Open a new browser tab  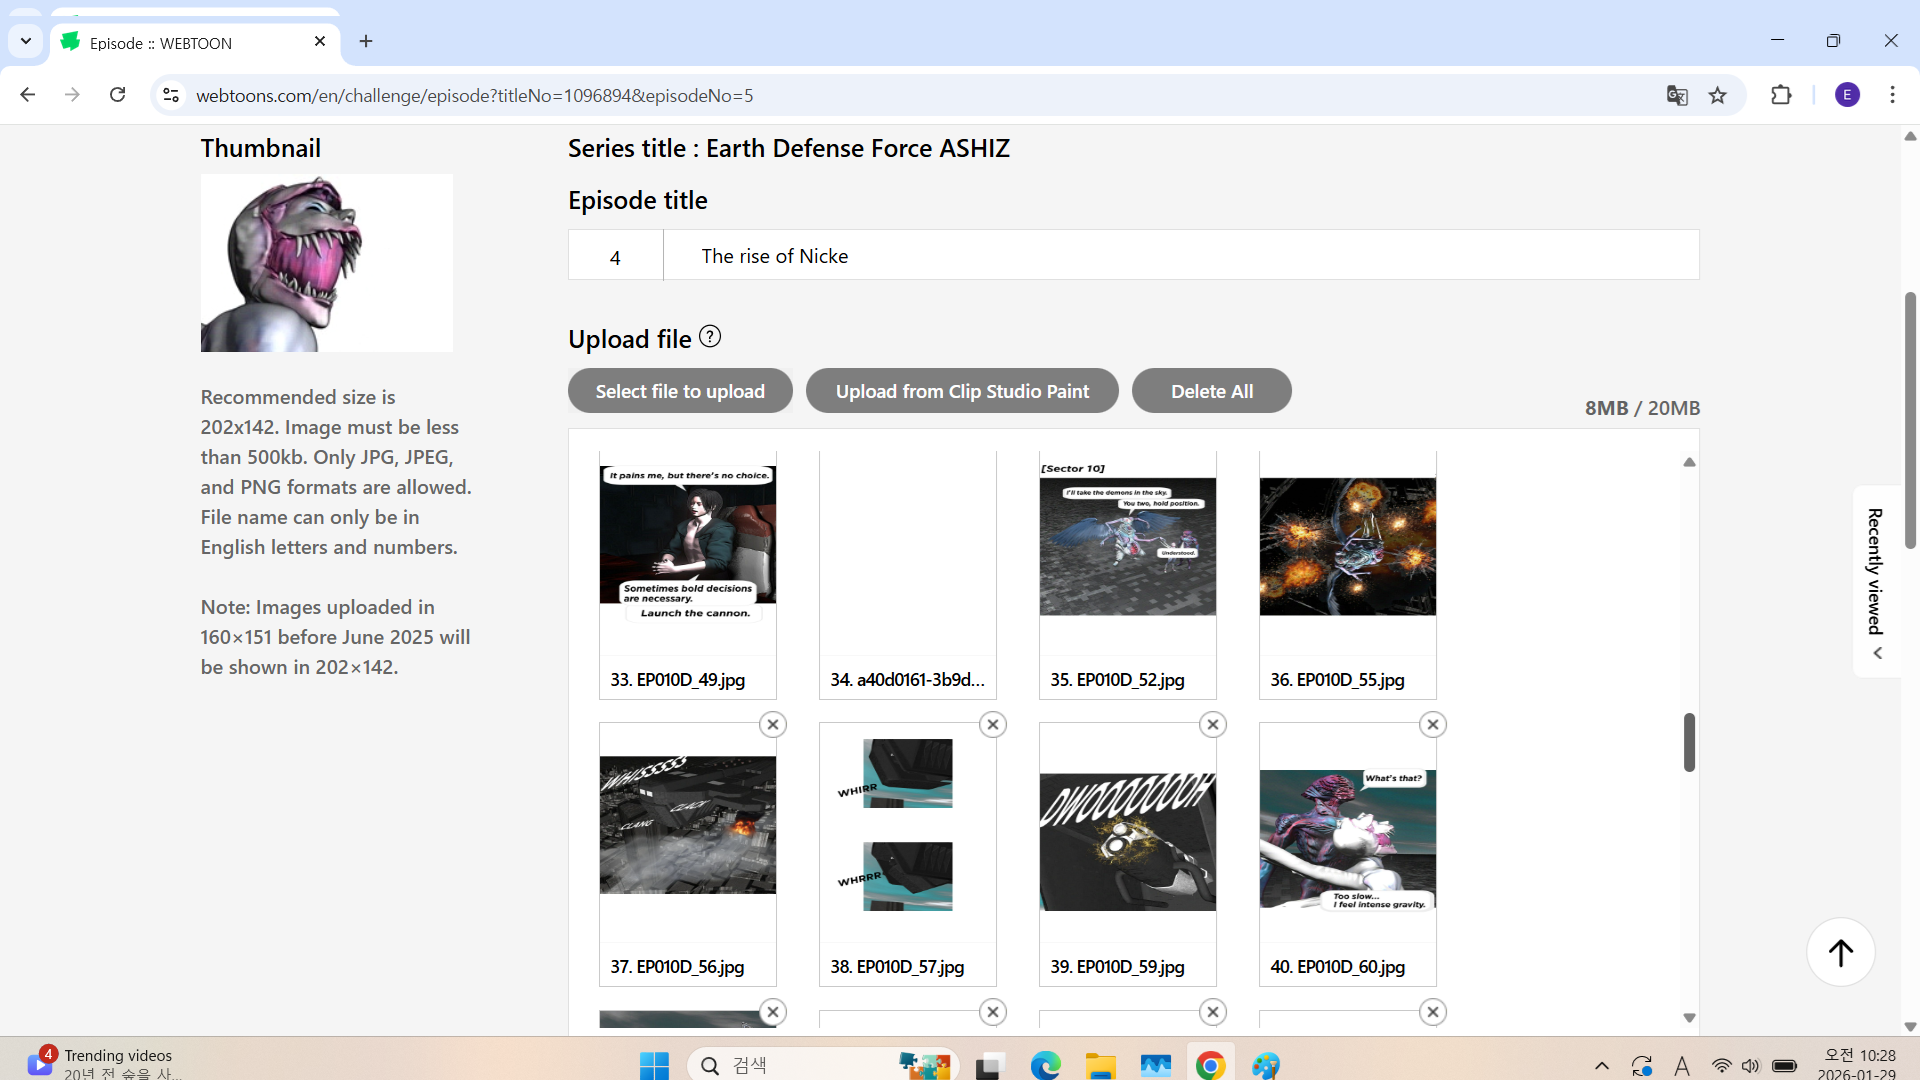366,41
